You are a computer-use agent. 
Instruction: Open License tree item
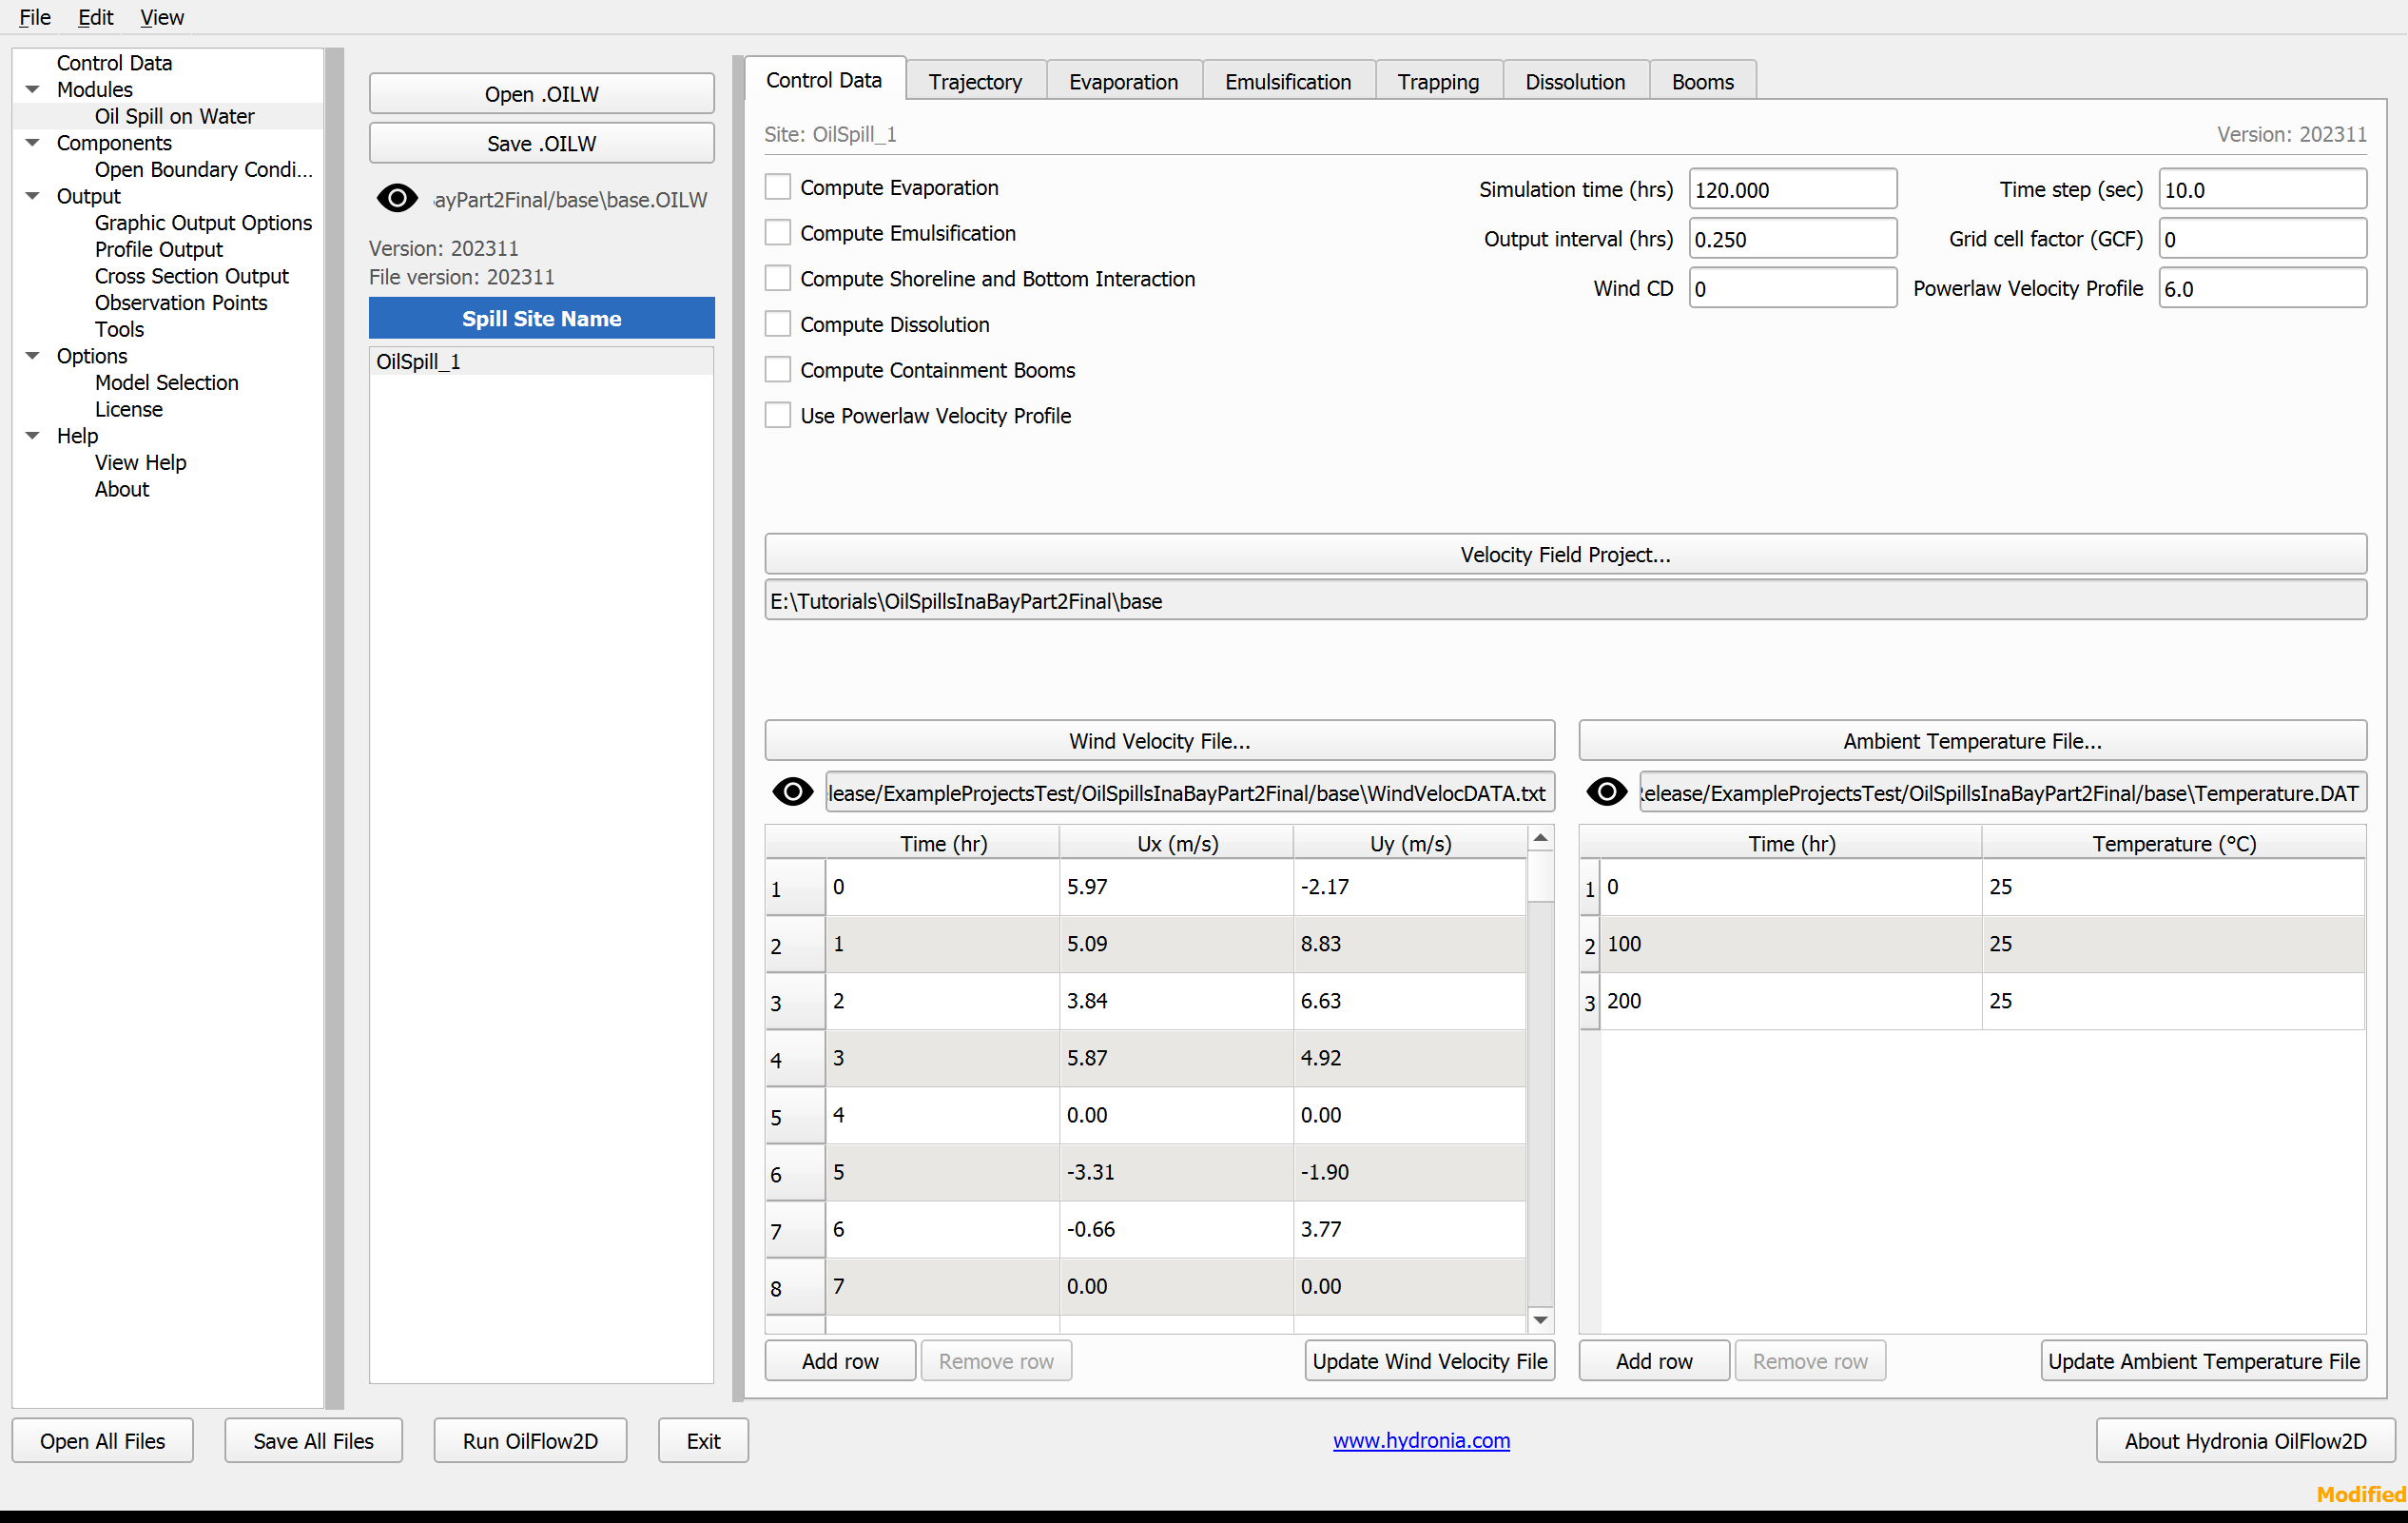click(128, 409)
